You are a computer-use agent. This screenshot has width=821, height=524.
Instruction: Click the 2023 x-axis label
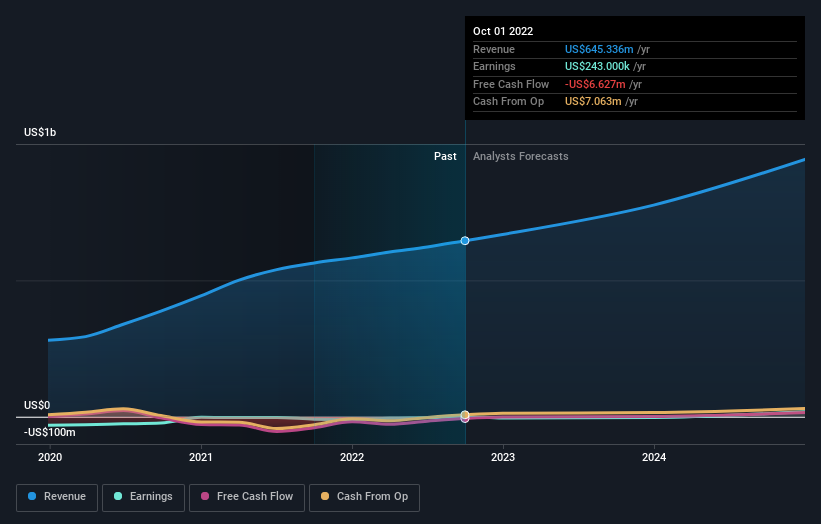503,457
